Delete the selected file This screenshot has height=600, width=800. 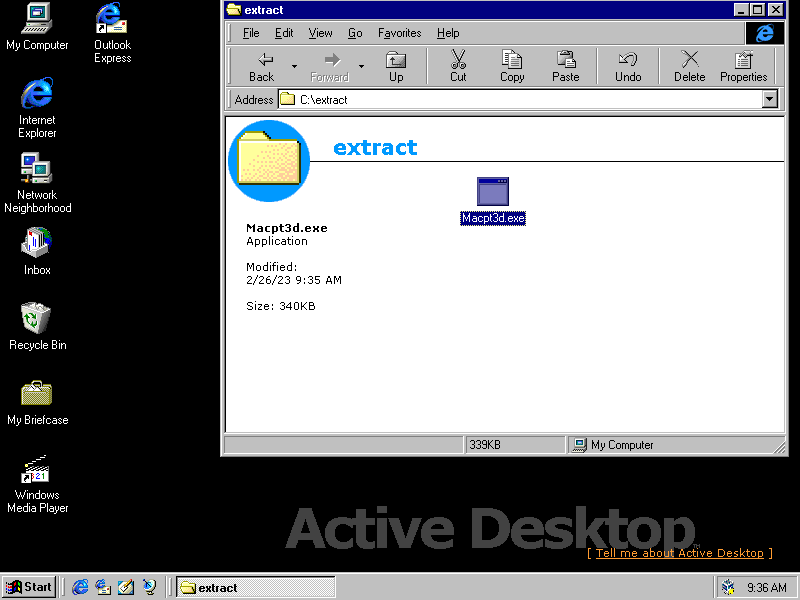pyautogui.click(x=689, y=67)
